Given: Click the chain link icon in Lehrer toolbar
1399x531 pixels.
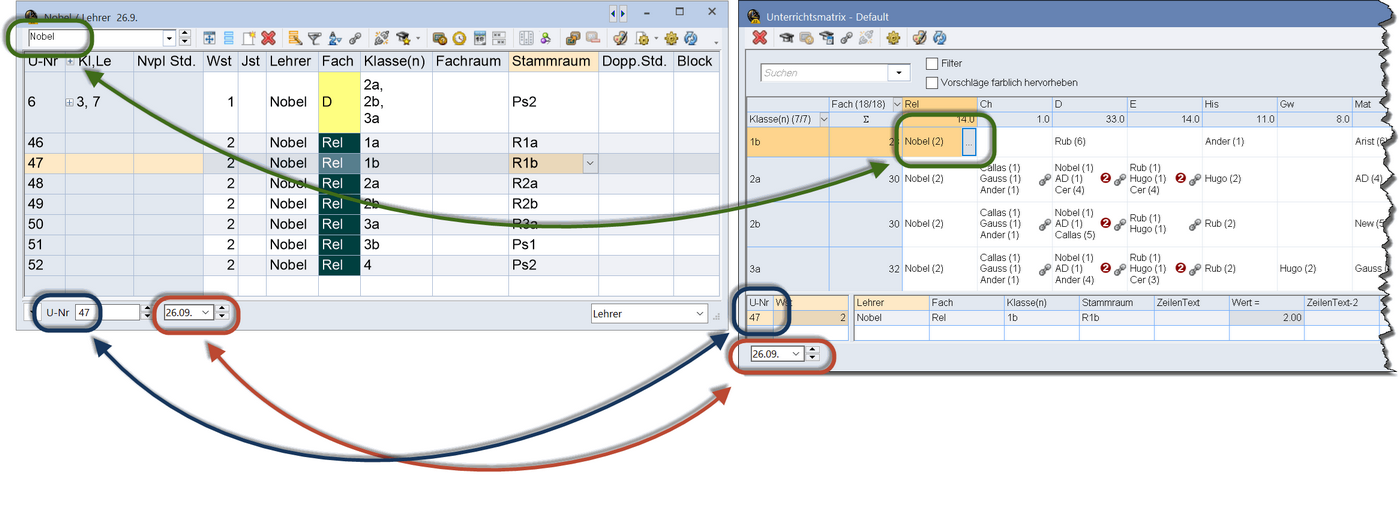Looking at the screenshot, I should pos(354,38).
